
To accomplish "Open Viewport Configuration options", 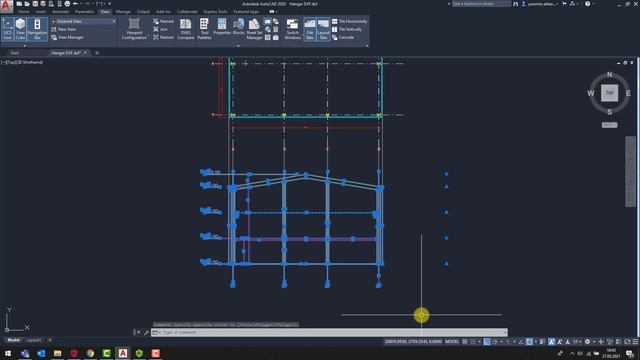I will pyautogui.click(x=134, y=29).
